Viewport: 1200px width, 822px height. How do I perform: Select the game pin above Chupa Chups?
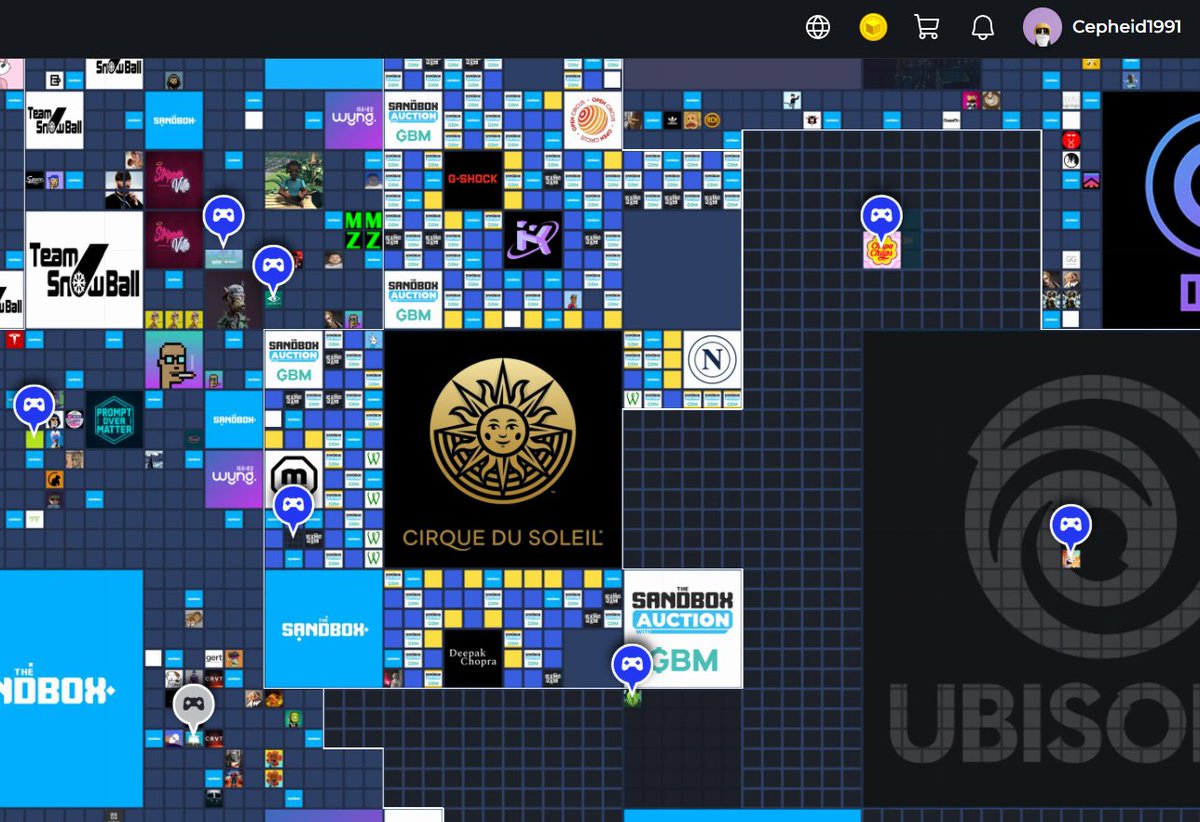pyautogui.click(x=881, y=216)
